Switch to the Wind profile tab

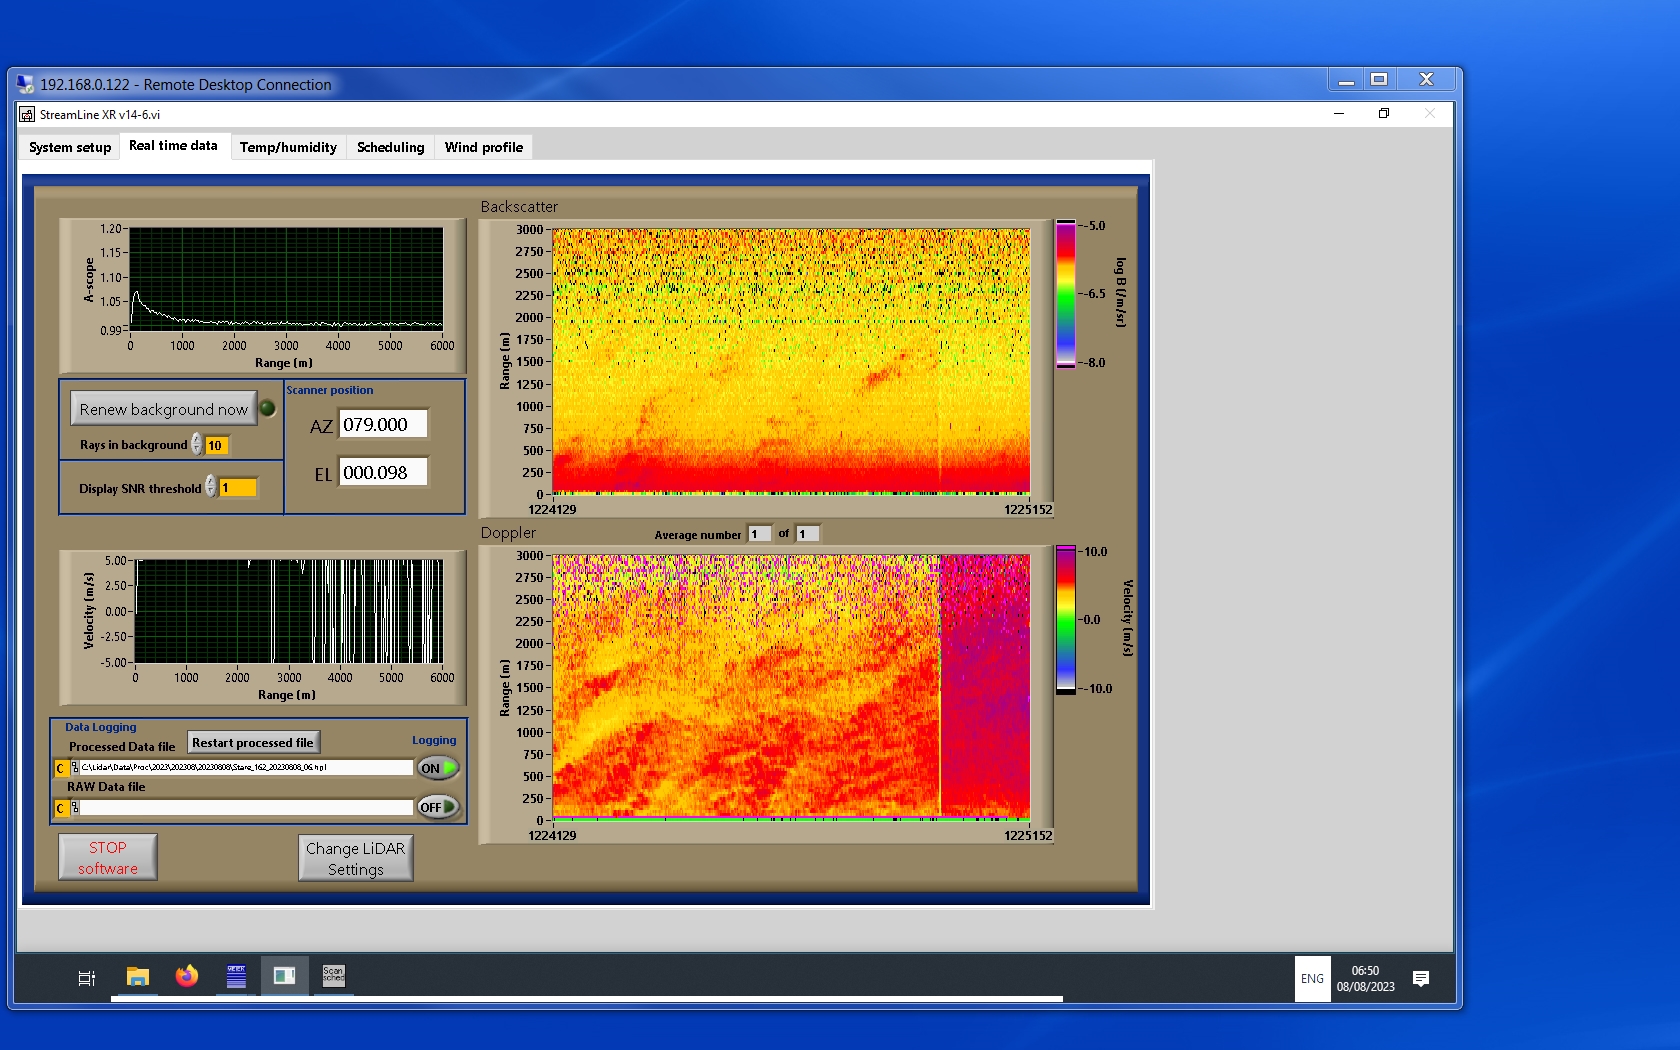(483, 147)
